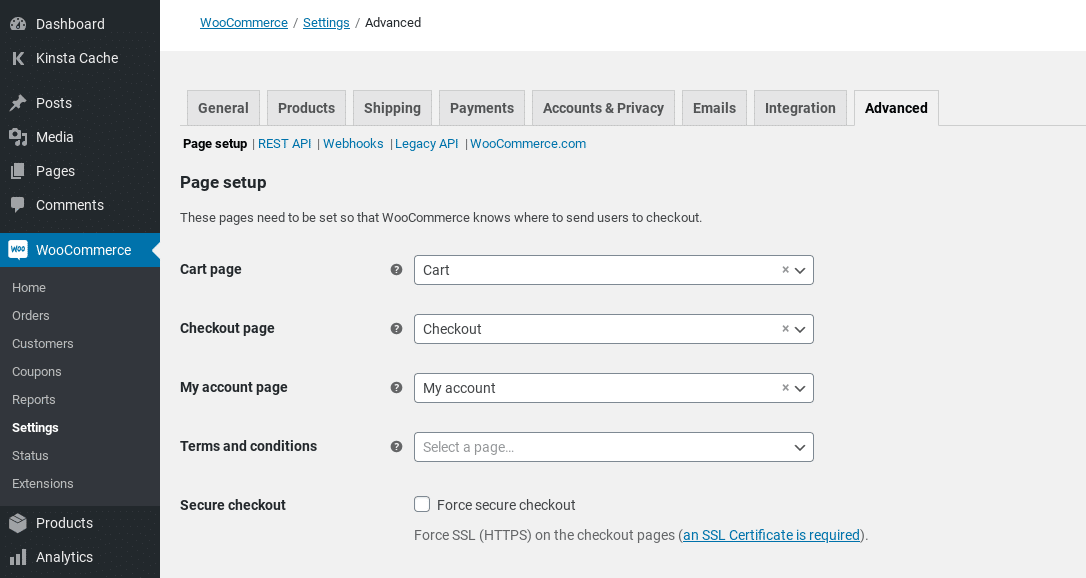Select the Posts menu icon
The image size is (1086, 578).
(17, 102)
